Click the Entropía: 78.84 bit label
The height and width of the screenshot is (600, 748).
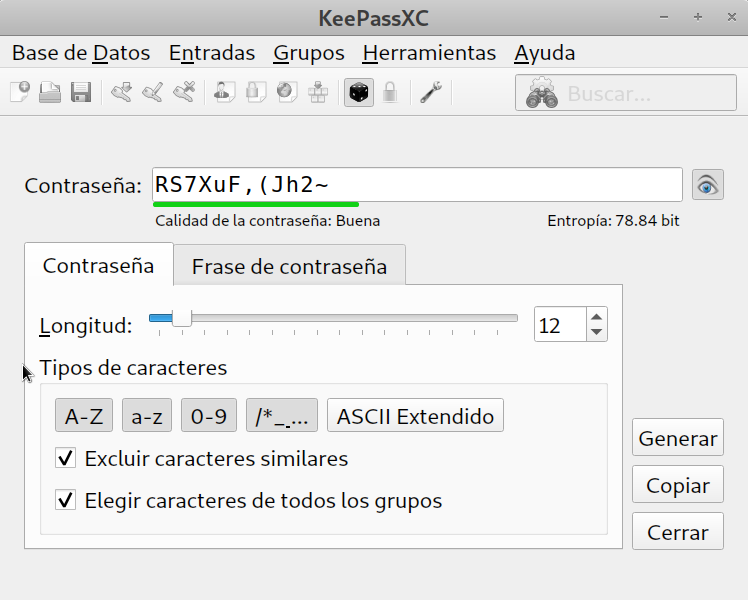point(613,221)
